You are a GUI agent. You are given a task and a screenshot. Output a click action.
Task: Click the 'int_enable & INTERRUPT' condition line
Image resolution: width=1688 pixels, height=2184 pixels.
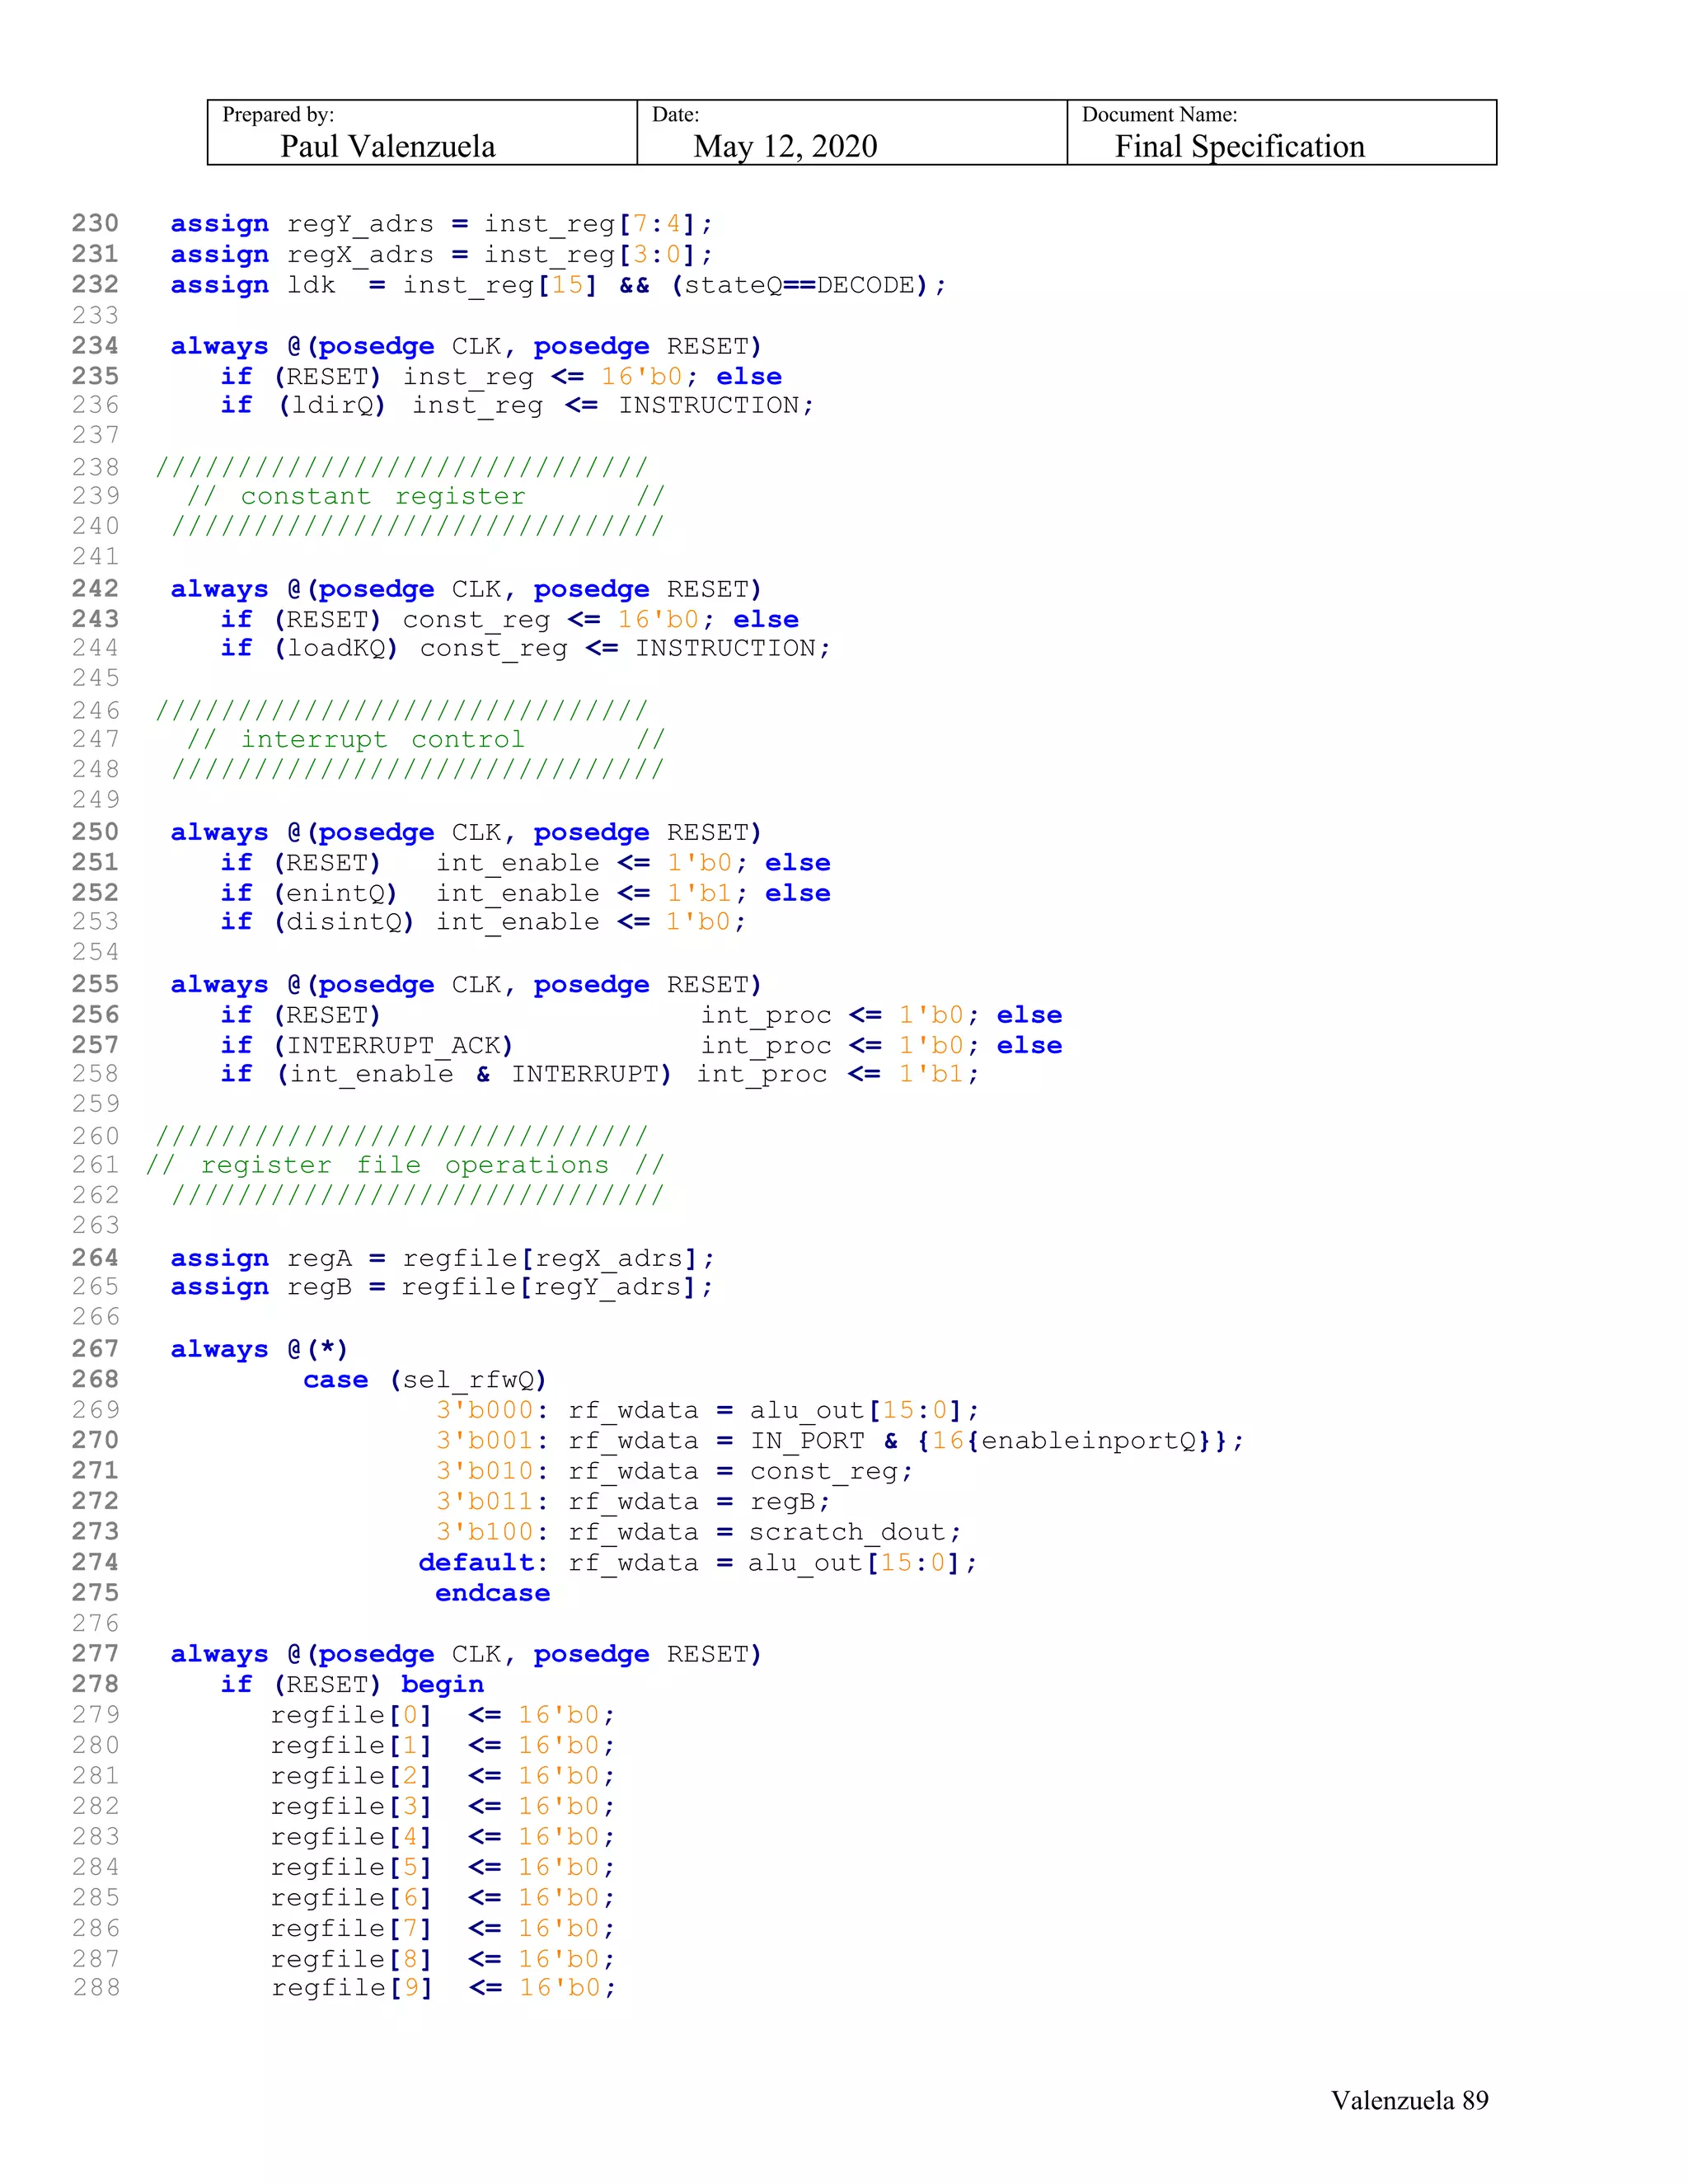[x=600, y=1074]
